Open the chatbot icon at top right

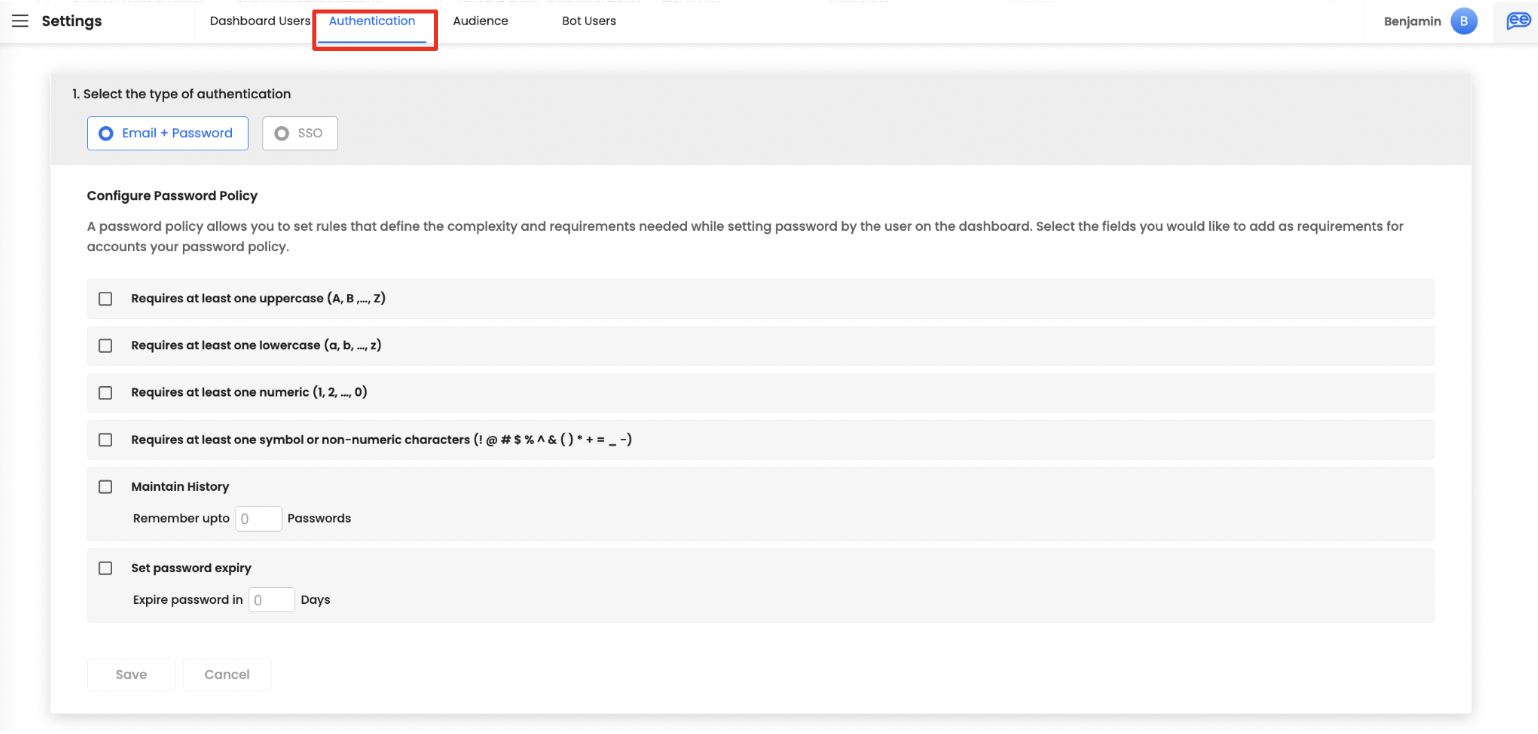(1518, 21)
